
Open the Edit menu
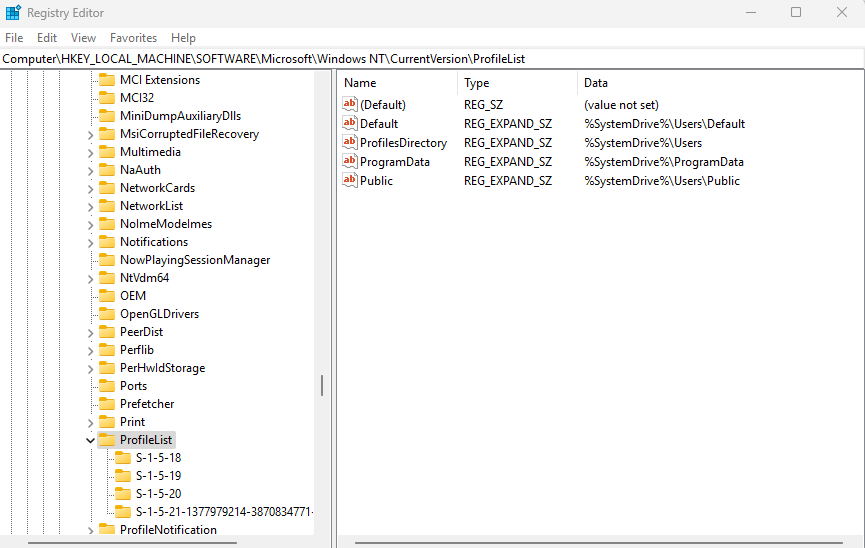coord(47,38)
